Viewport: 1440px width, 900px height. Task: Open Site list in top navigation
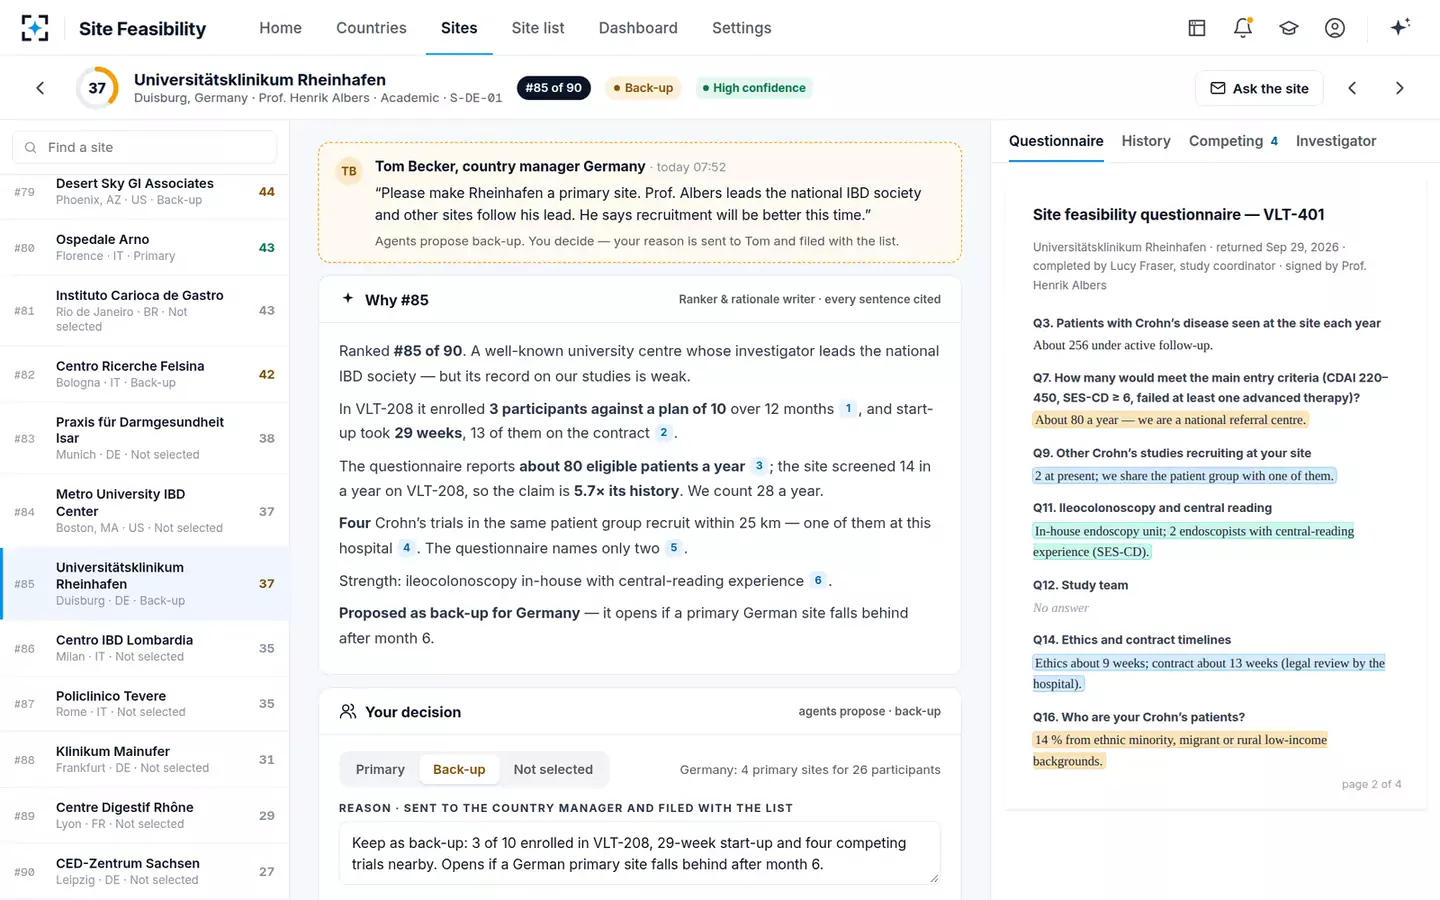tap(538, 28)
